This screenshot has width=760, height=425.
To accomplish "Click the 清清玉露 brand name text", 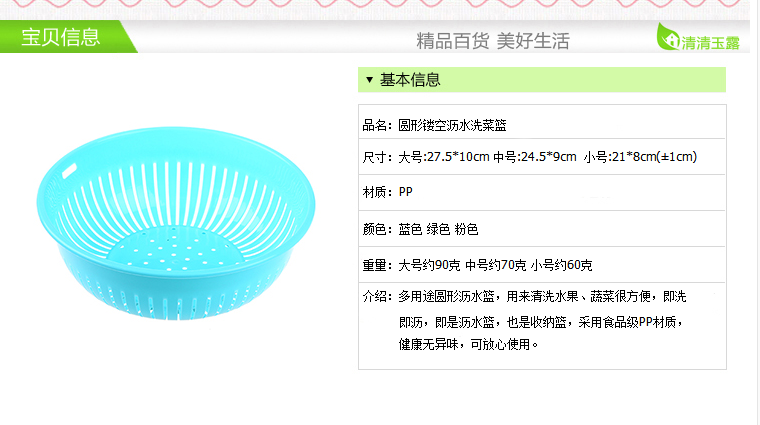I will click(x=709, y=42).
